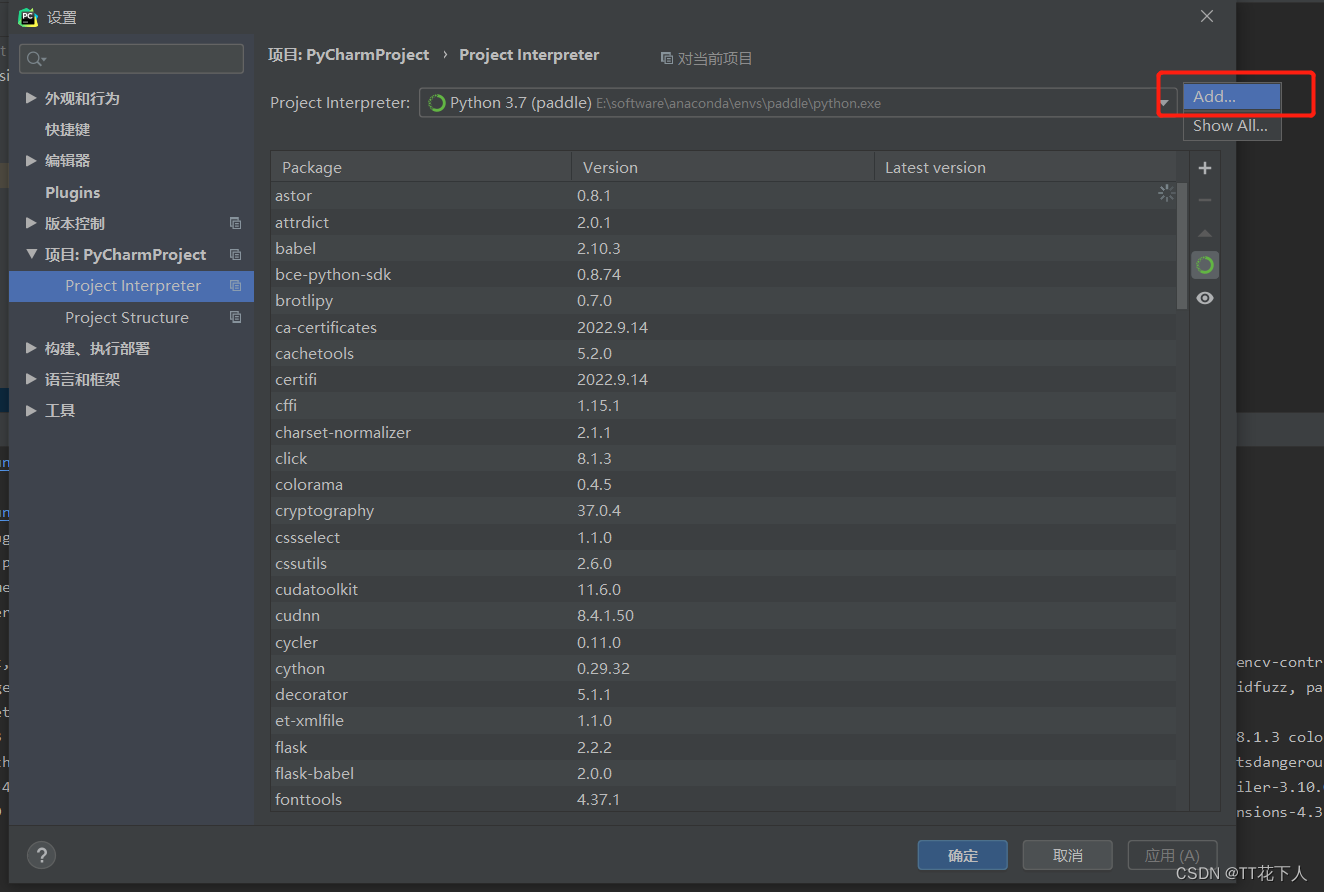Viewport: 1324px width, 892px height.
Task: Select the cffi package row
Action: [723, 405]
